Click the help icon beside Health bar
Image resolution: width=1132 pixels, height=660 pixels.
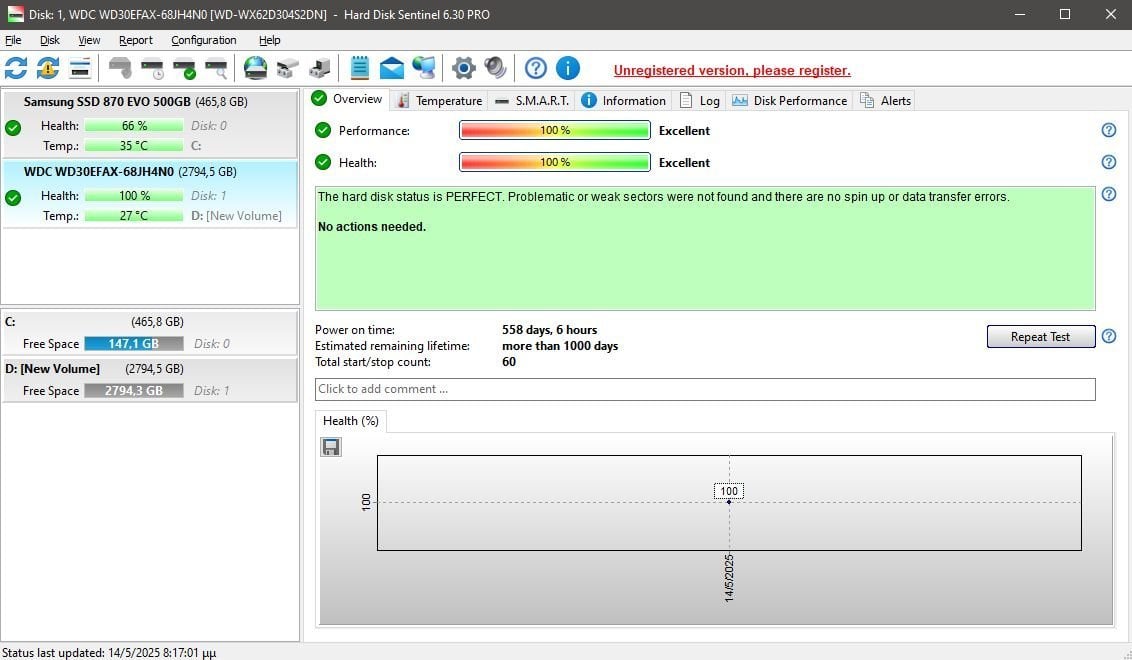click(x=1109, y=162)
